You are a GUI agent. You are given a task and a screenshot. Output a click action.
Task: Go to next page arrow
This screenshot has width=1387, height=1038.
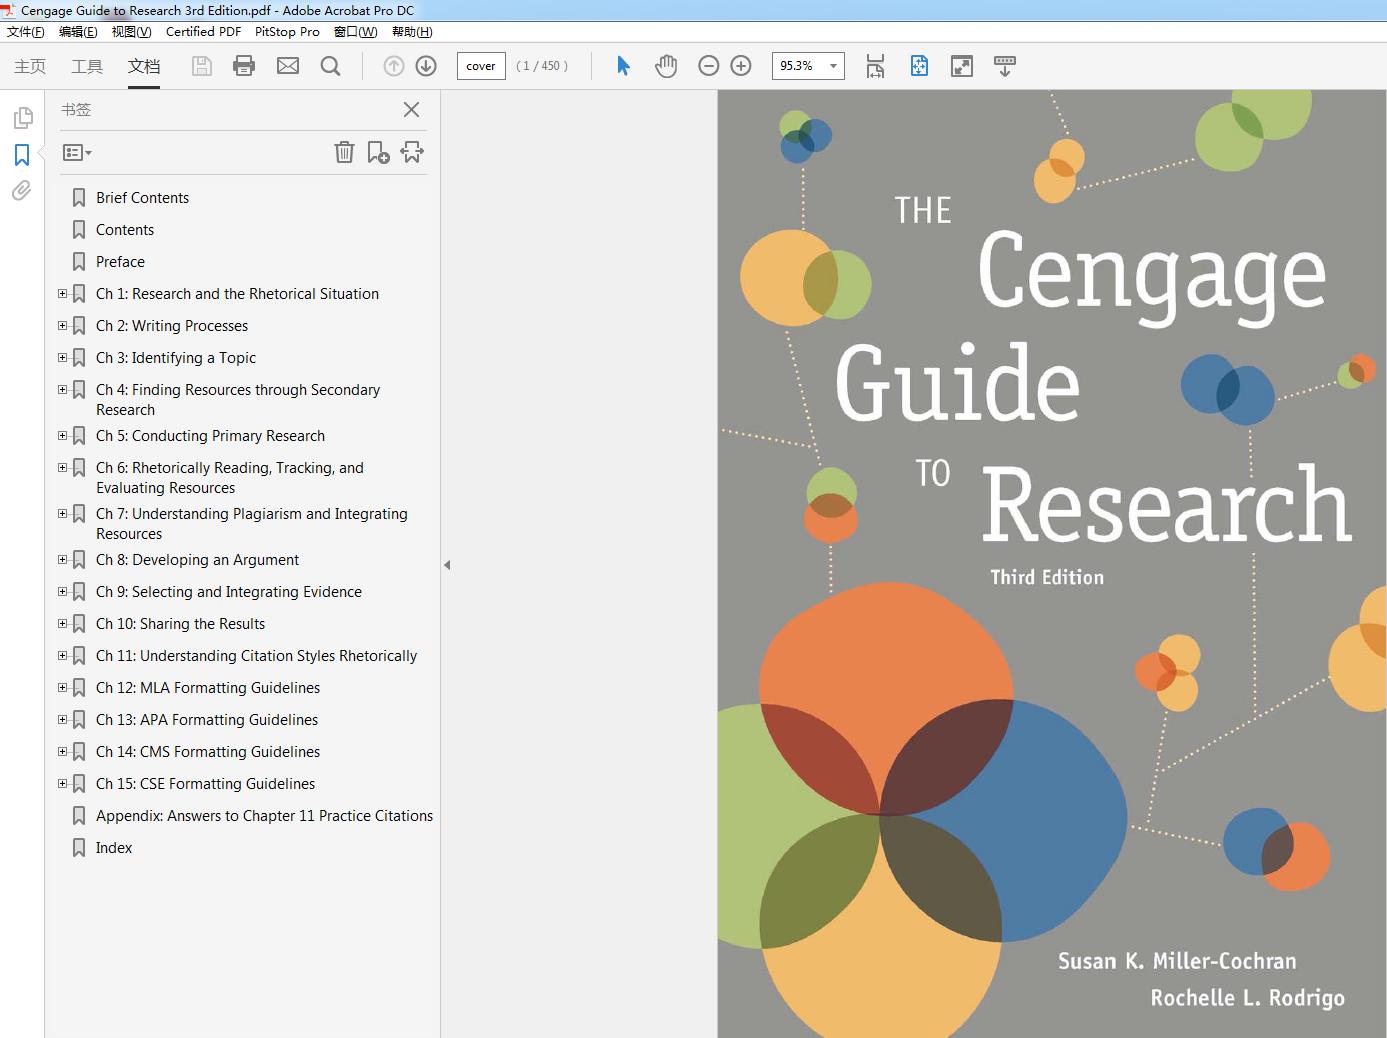coord(426,66)
